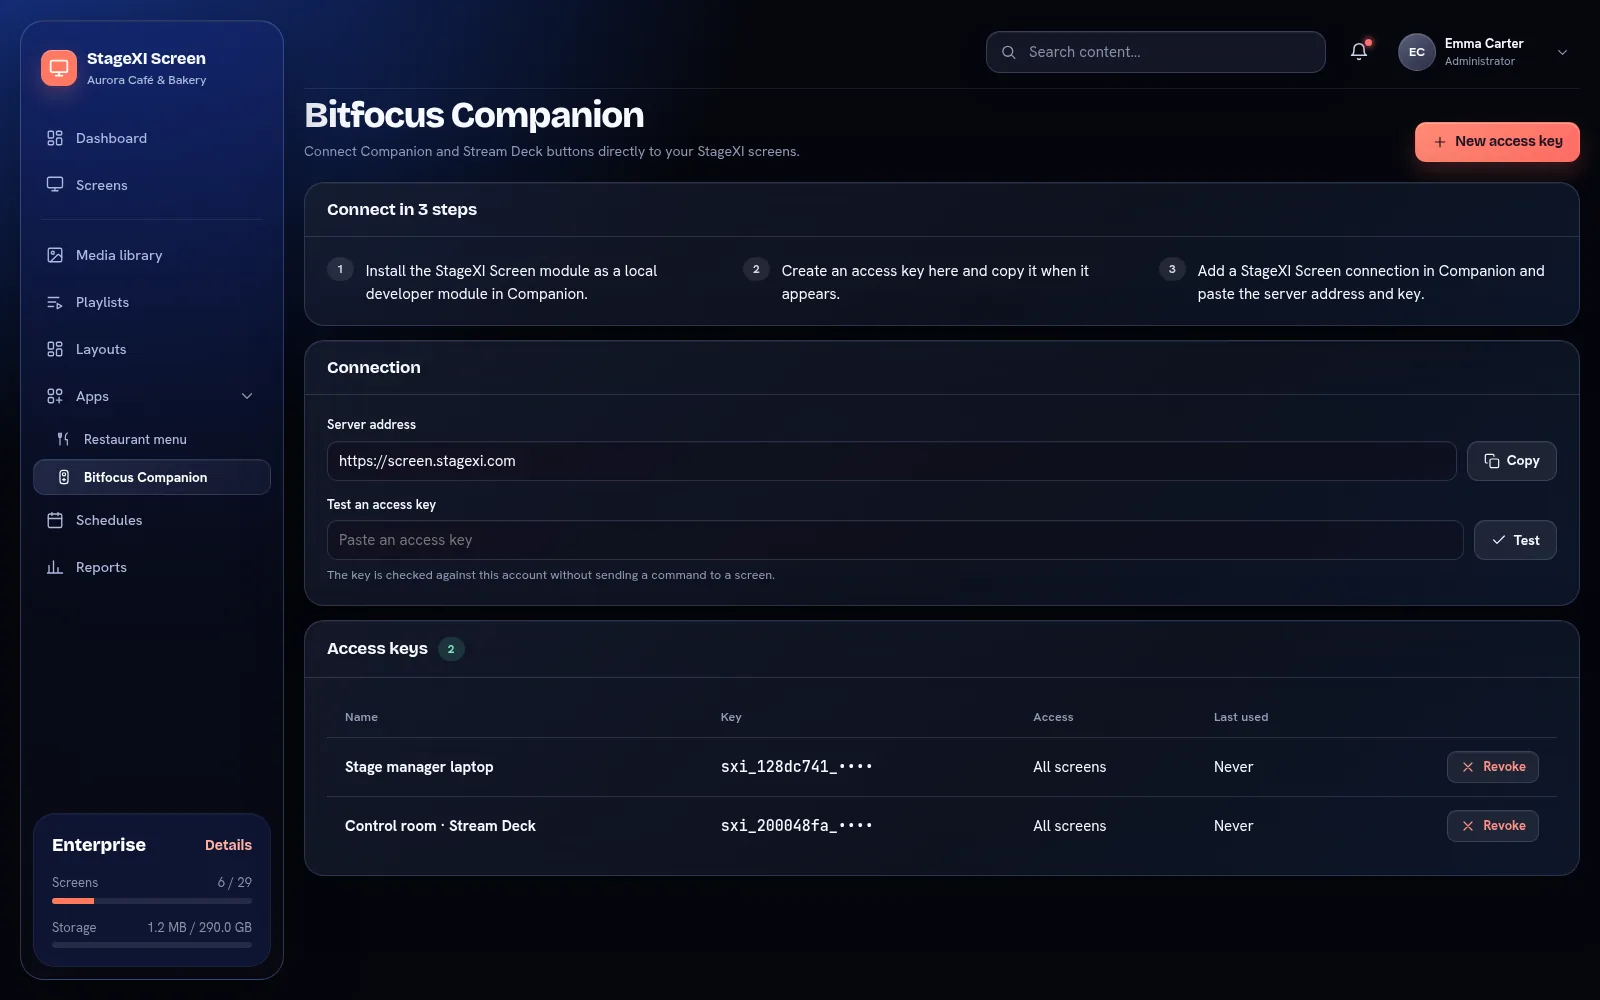Open Enterprise plan Details link
The height and width of the screenshot is (1000, 1600).
pyautogui.click(x=228, y=845)
